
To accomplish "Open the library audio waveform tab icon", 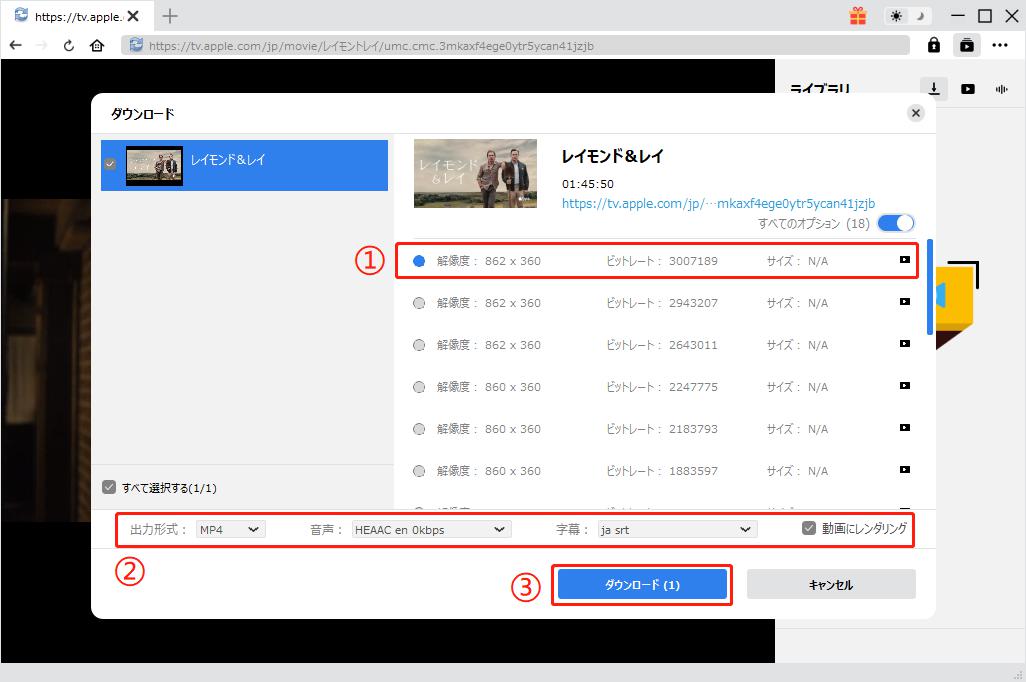I will 1002,89.
